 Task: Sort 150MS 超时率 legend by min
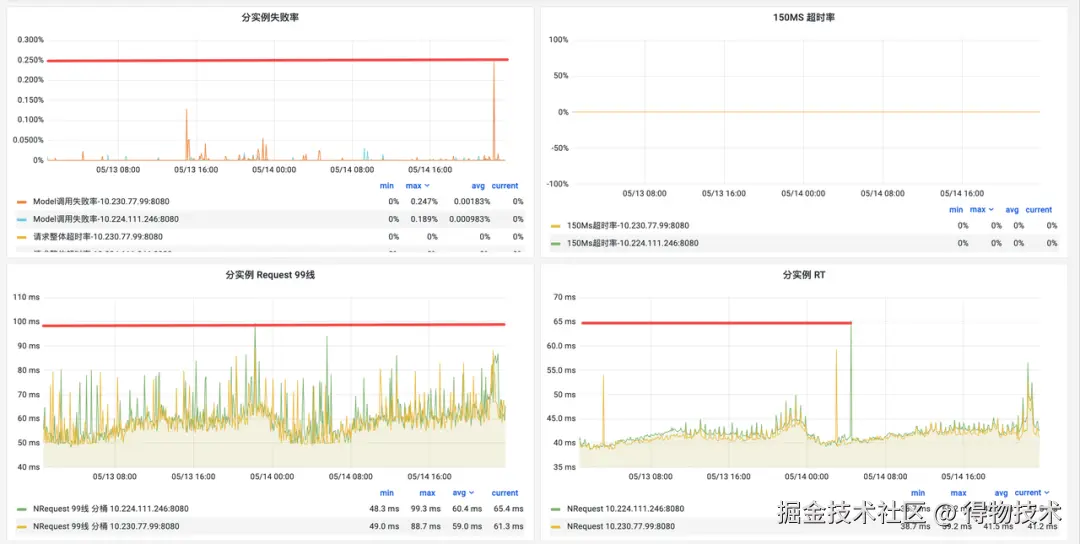956,210
